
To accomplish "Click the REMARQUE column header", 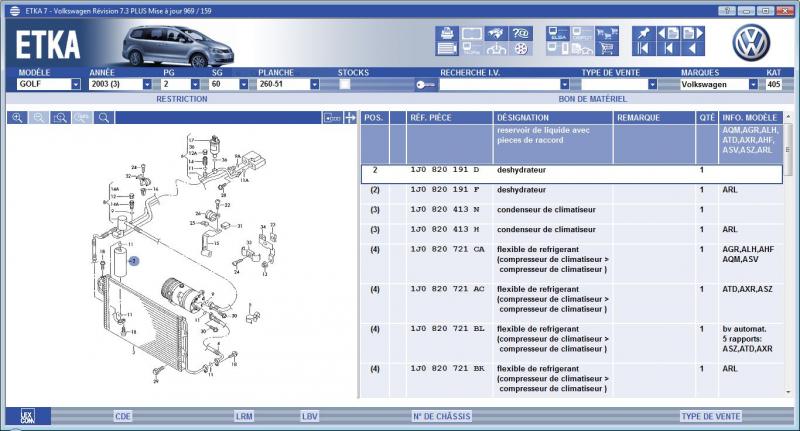I will [x=654, y=117].
